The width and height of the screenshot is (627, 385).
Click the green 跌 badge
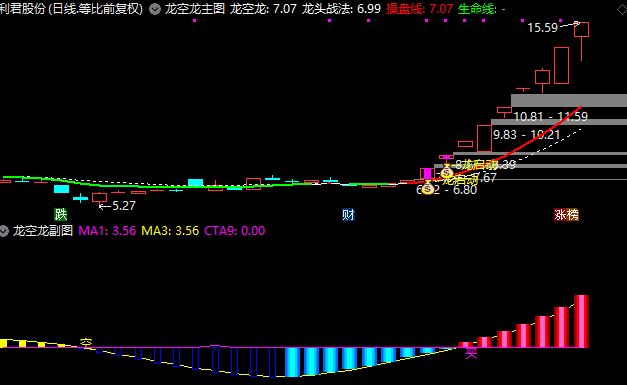click(x=61, y=215)
